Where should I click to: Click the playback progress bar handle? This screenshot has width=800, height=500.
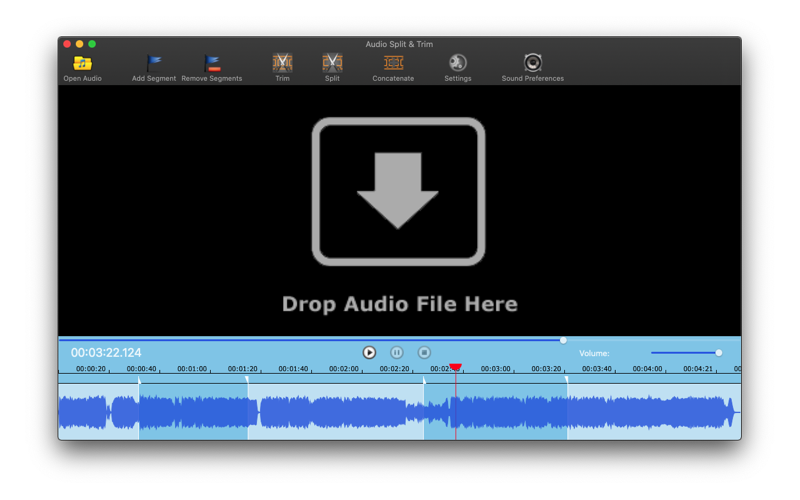pos(563,340)
